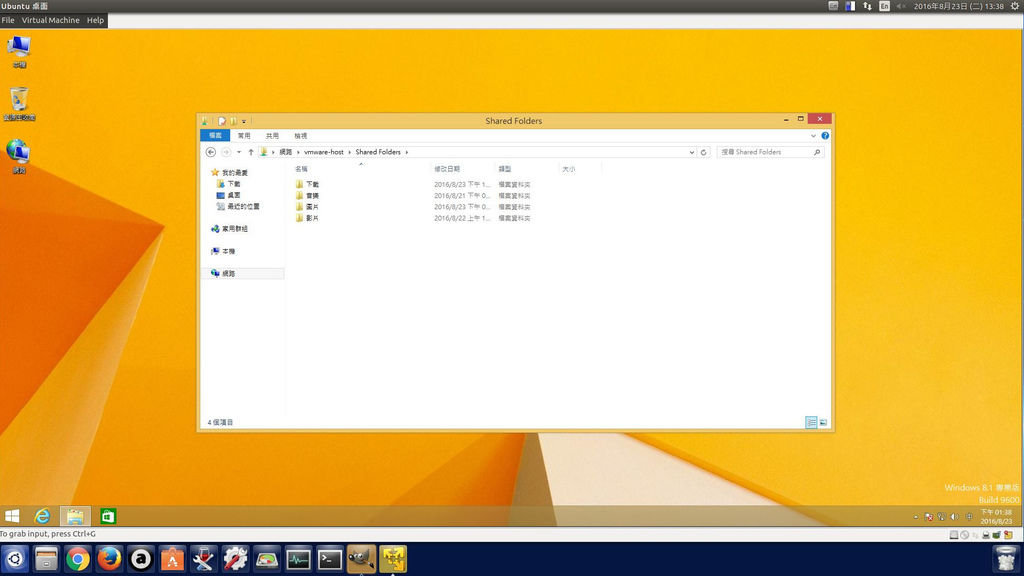This screenshot has width=1024, height=576.
Task: Open the second ribbon tab (常用)
Action: 244,136
